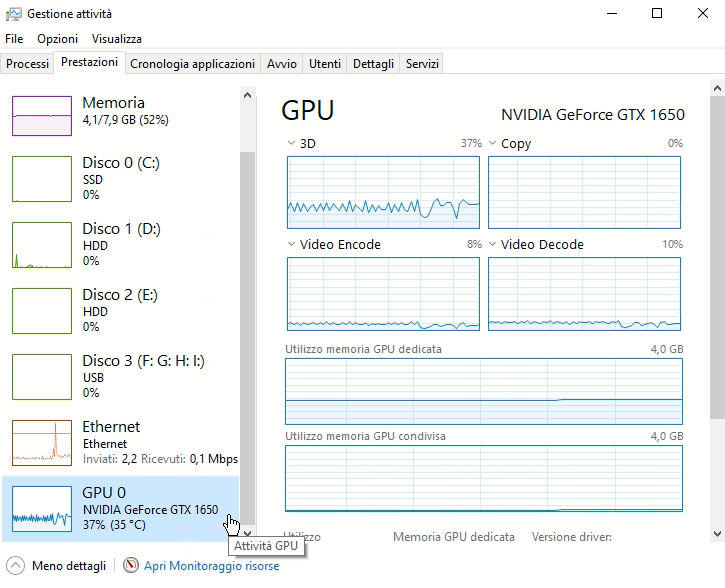
Task: Select the Disco 2 (E:) graph thumbnail
Action: point(42,311)
